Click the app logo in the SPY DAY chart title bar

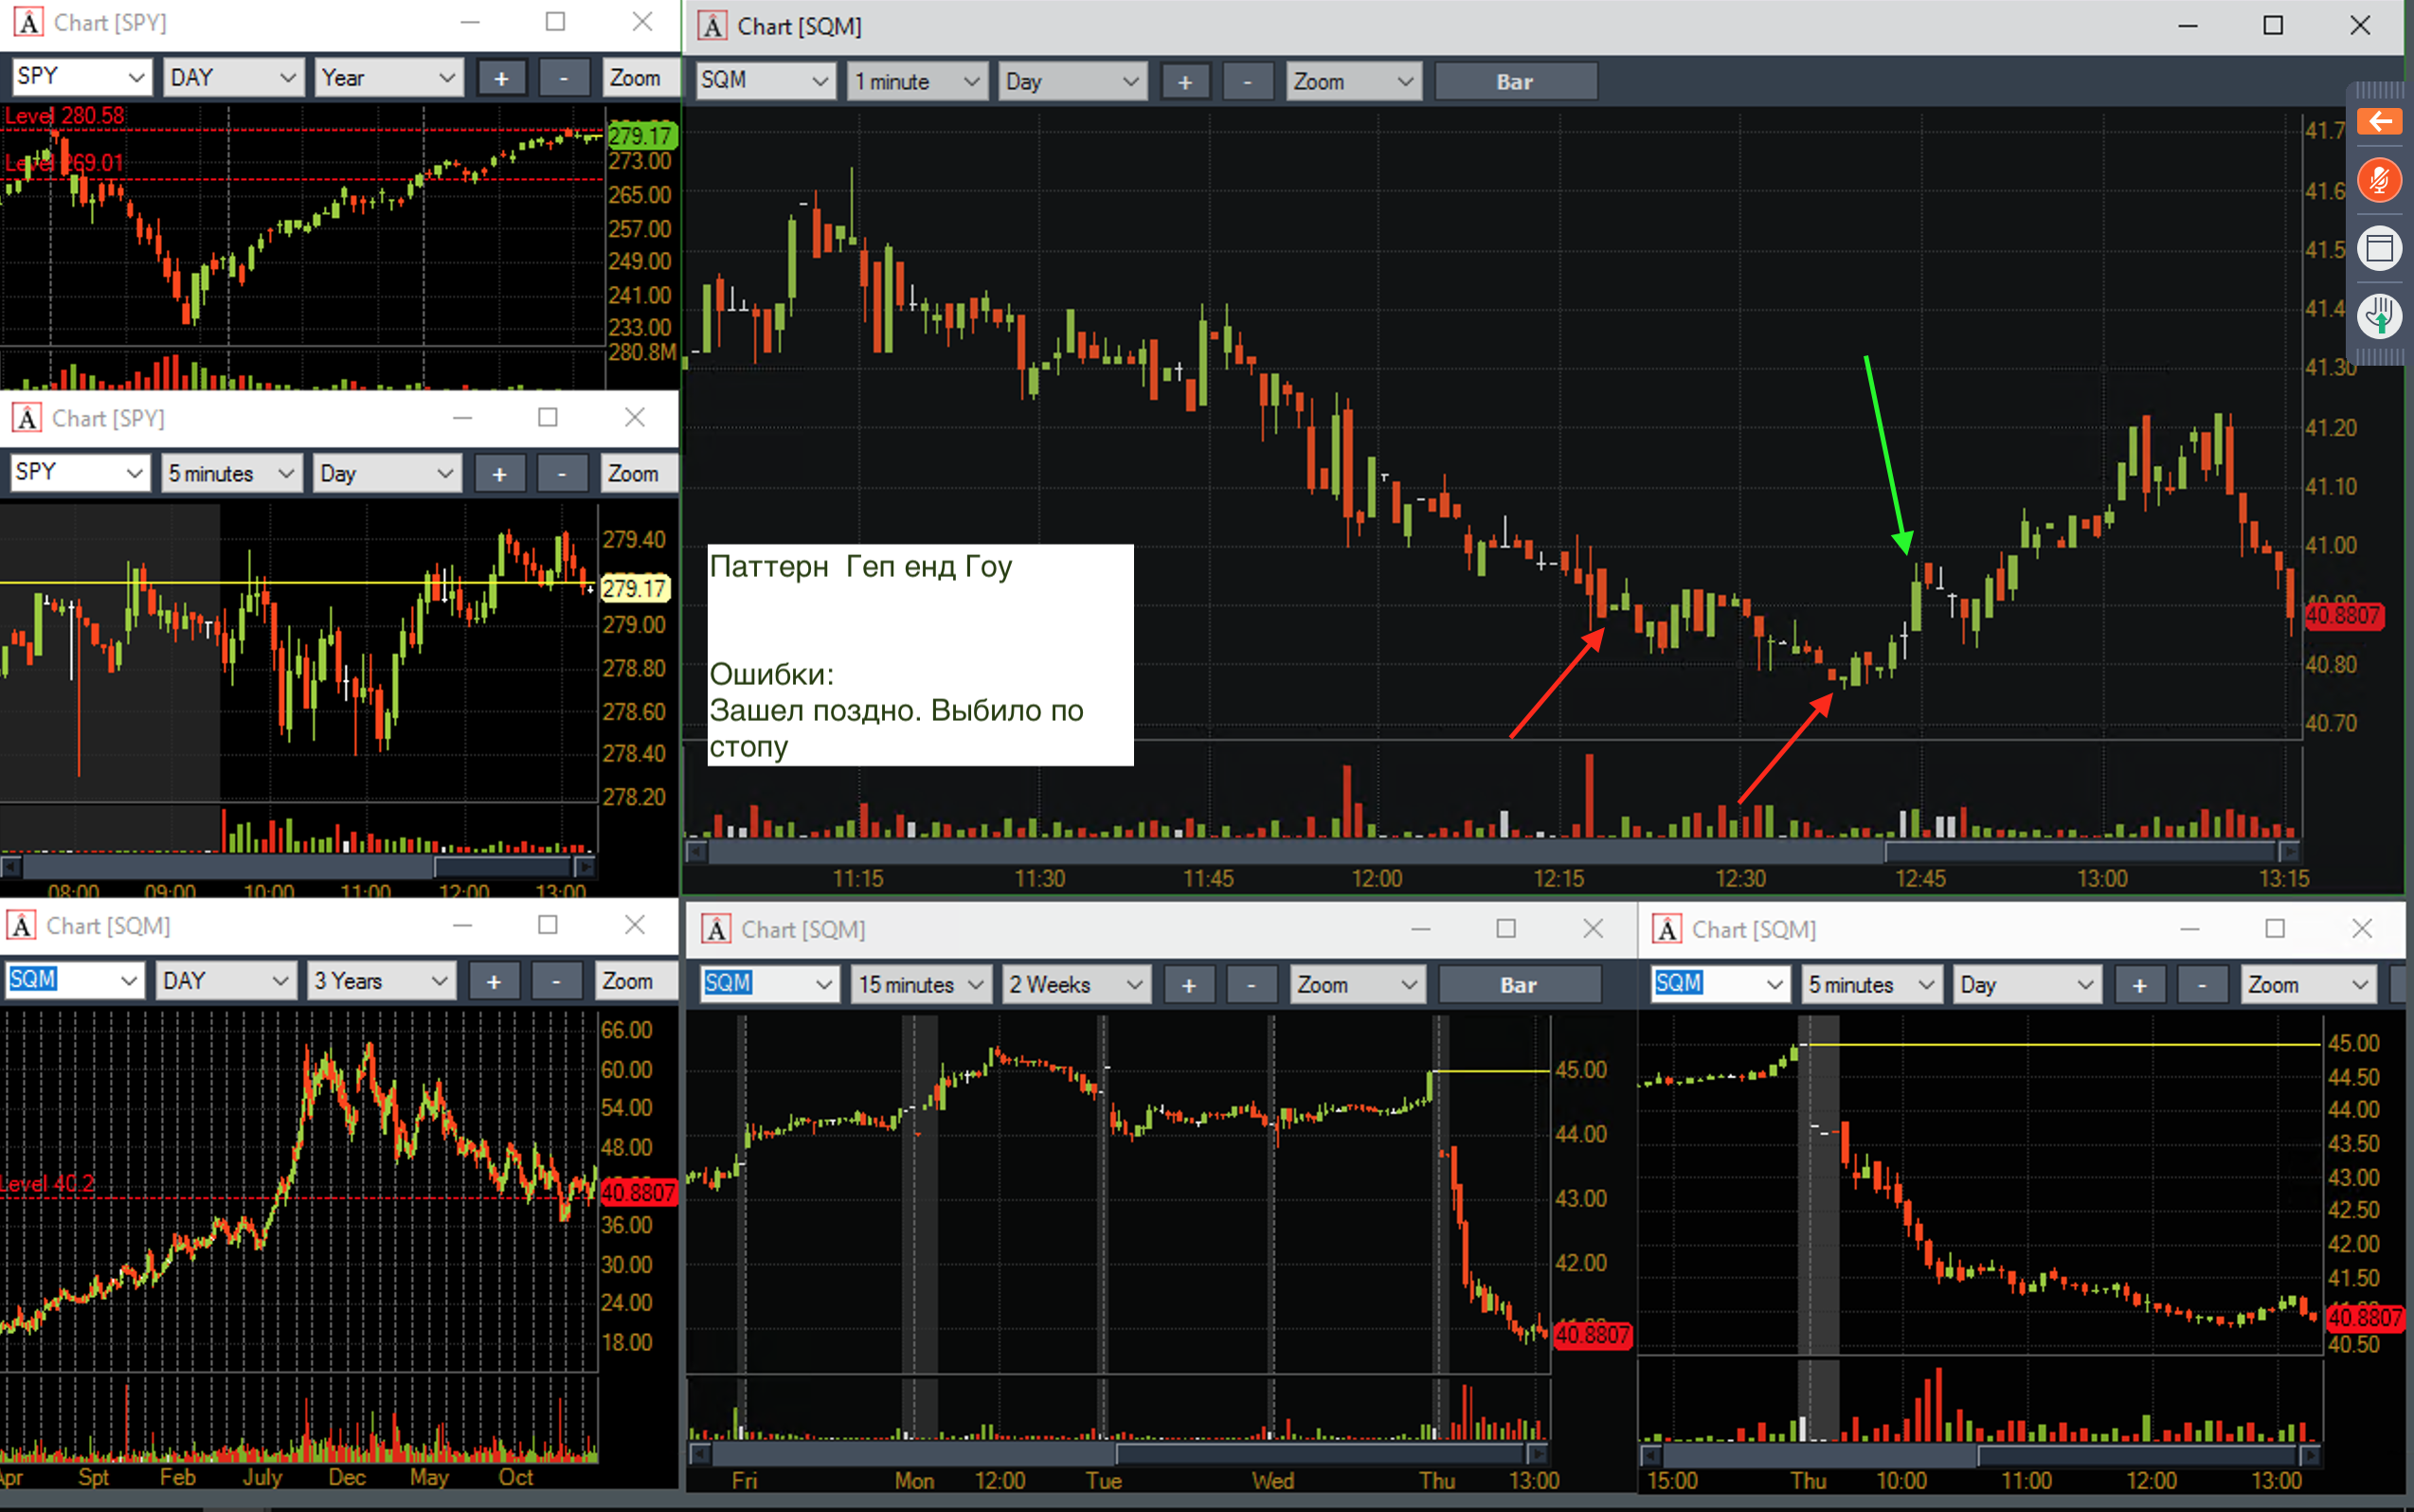(29, 22)
